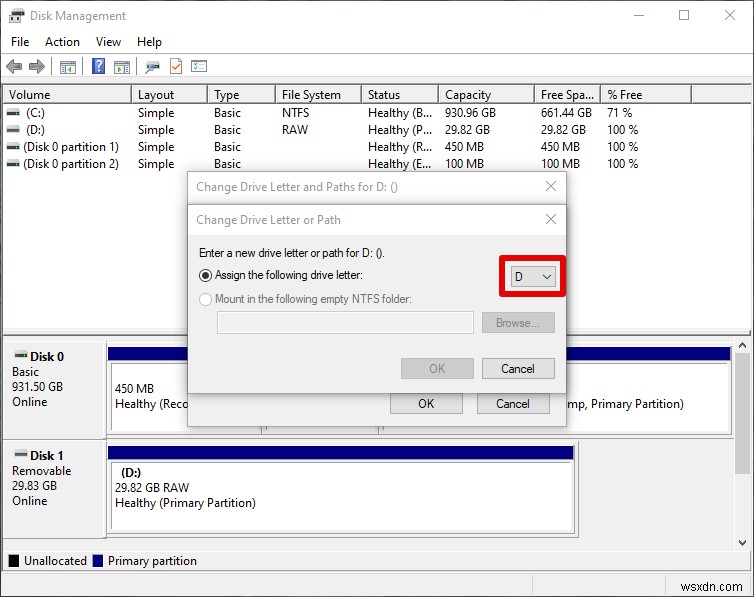Image resolution: width=754 pixels, height=597 pixels.
Task: Close the Change Drive Letter or Path dialog
Action: tap(551, 219)
